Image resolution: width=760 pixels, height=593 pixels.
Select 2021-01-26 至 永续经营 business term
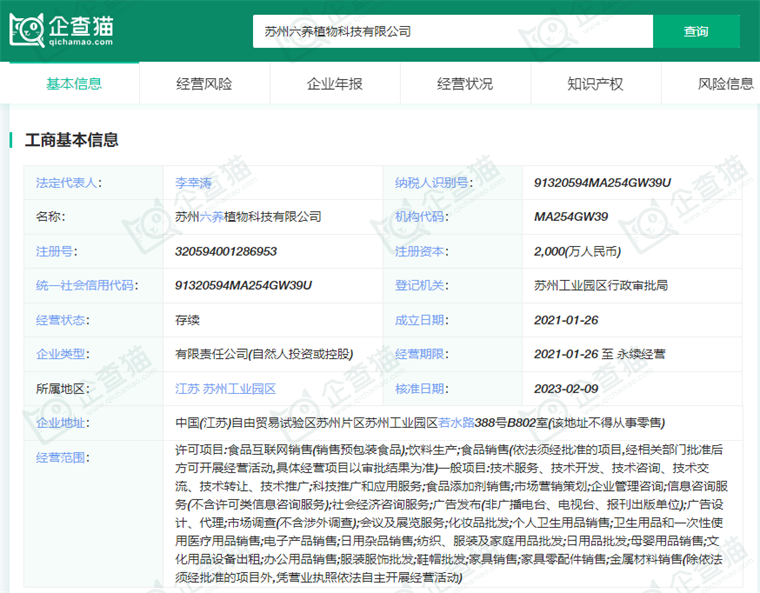click(x=600, y=354)
